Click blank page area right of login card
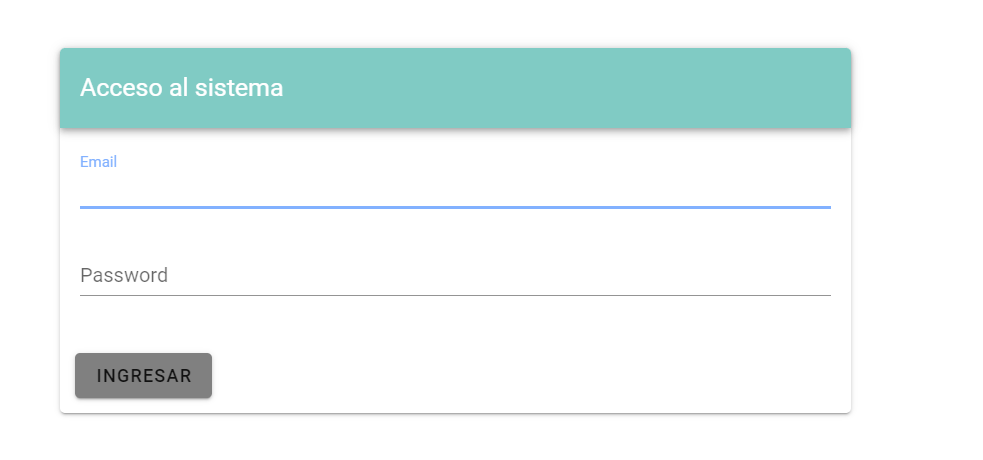983x460 pixels. point(918,230)
